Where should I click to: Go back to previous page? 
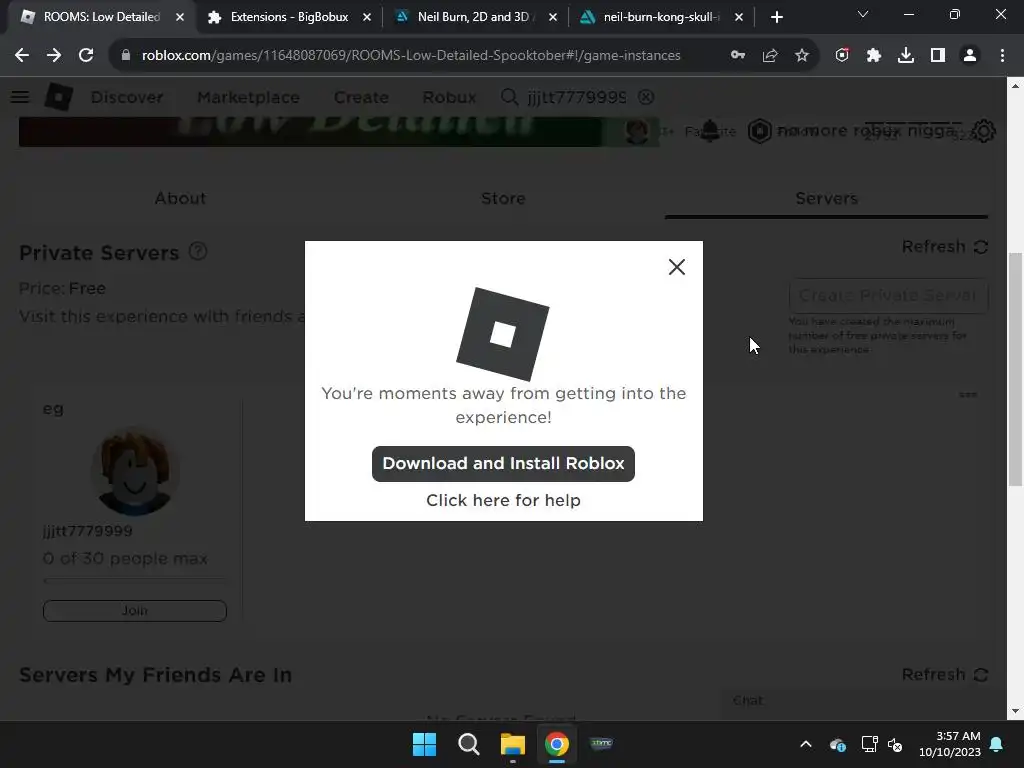22,56
